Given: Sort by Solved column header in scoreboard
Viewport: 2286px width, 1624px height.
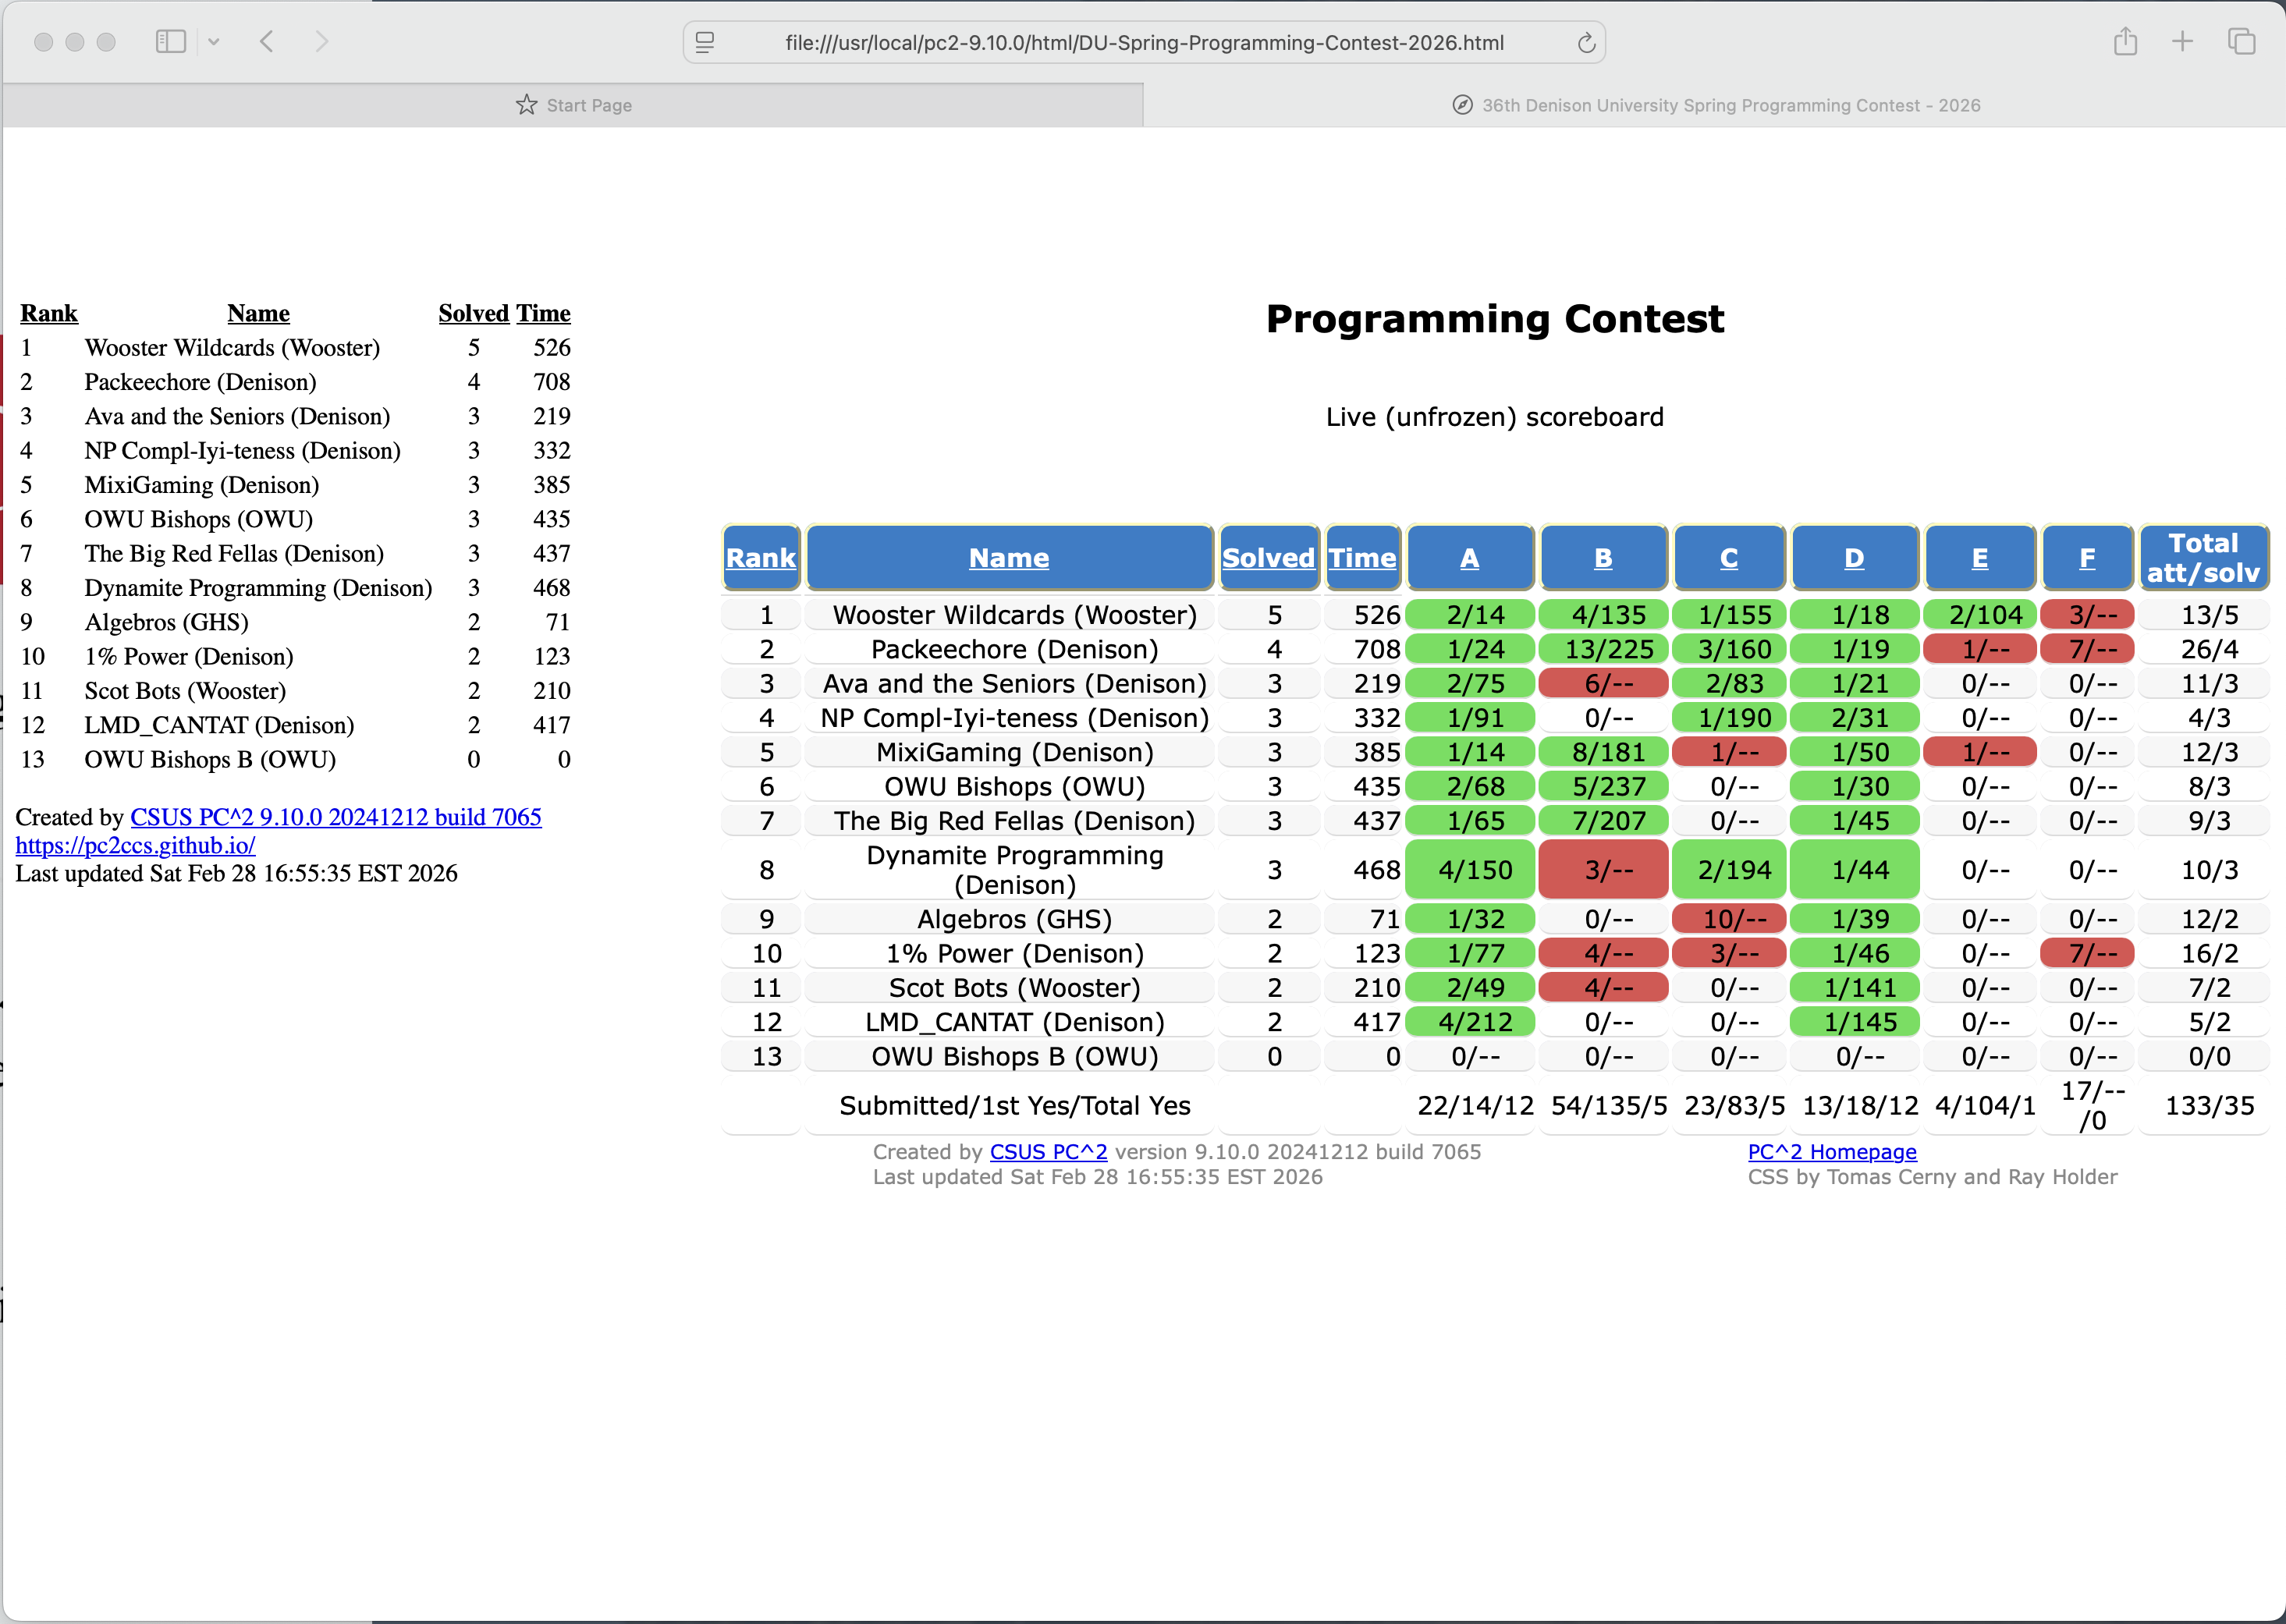Looking at the screenshot, I should (1267, 558).
